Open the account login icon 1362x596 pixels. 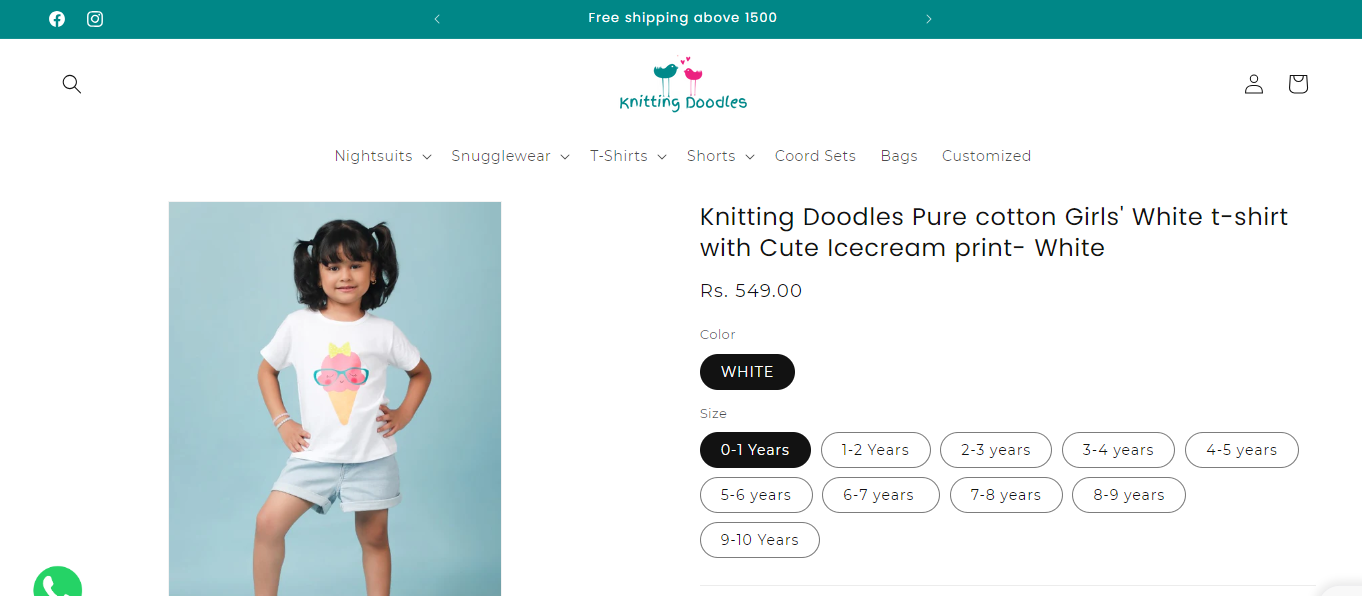click(1254, 84)
